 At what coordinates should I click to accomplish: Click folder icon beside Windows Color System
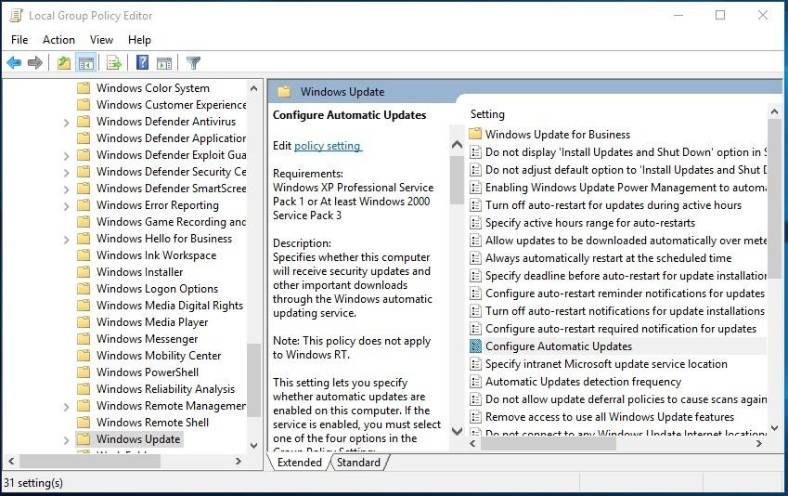tap(83, 88)
